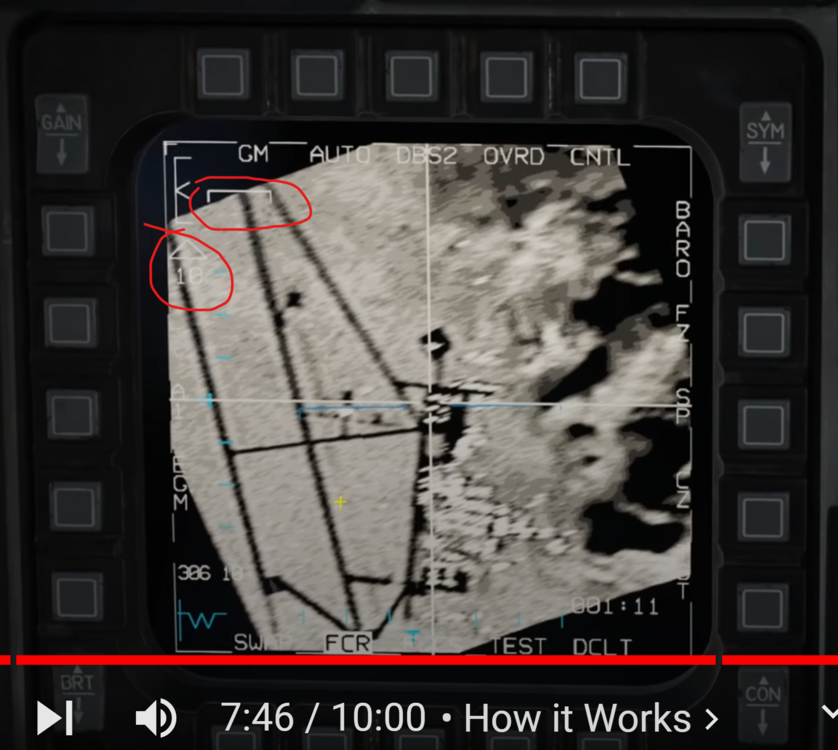Push the SYM rocker up arrow
The image size is (838, 750).
click(x=766, y=115)
